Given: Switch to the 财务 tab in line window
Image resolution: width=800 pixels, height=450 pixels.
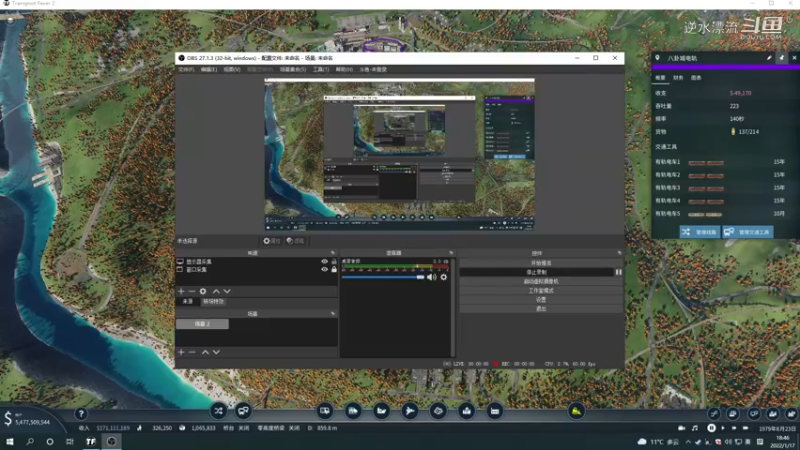Looking at the screenshot, I should point(678,78).
